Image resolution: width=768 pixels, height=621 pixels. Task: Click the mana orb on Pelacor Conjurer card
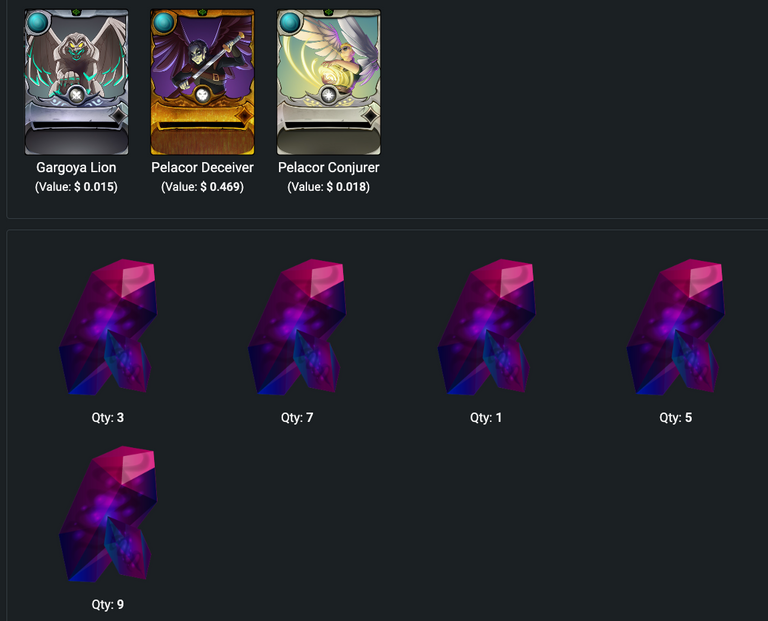point(290,22)
